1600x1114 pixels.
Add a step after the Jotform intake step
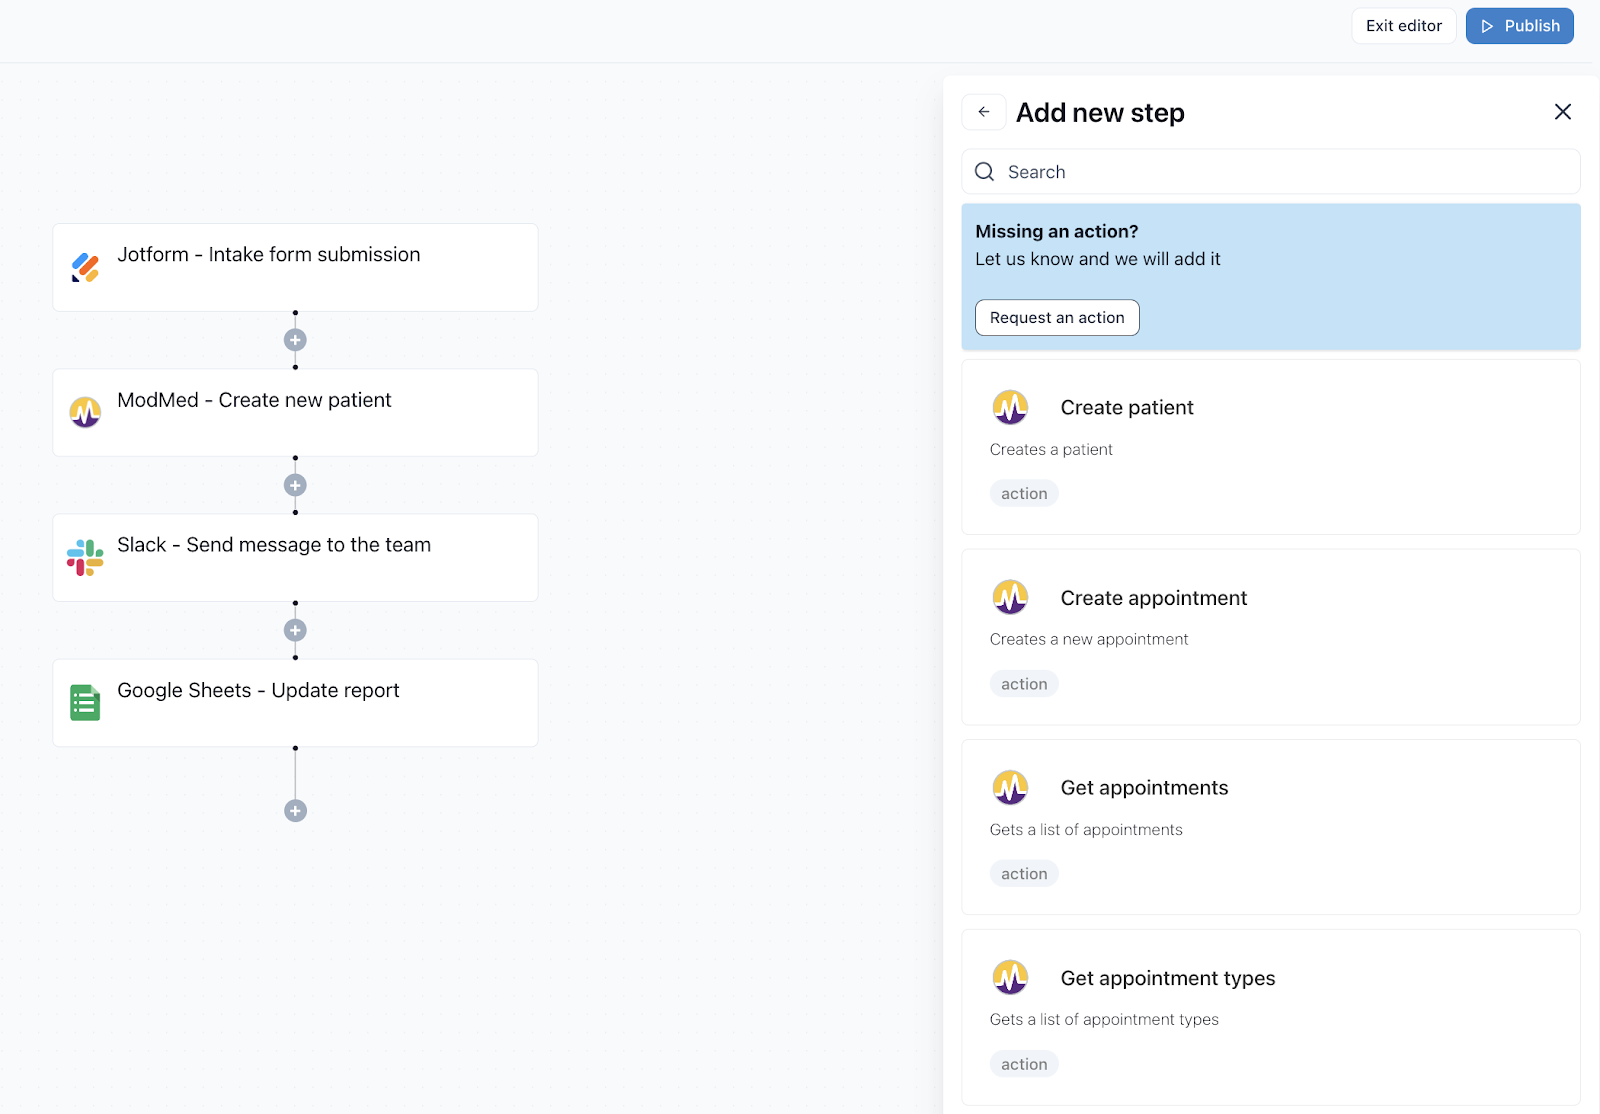(x=295, y=340)
